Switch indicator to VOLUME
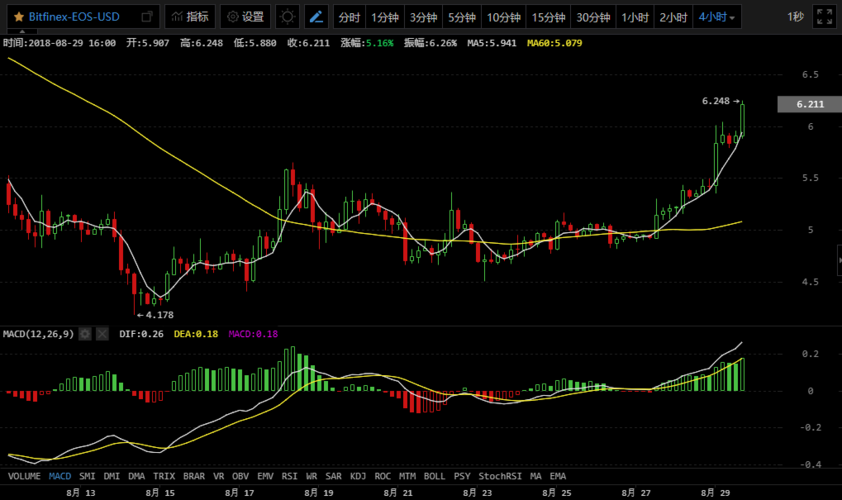Screen dimensions: 842x500 click(x=24, y=476)
